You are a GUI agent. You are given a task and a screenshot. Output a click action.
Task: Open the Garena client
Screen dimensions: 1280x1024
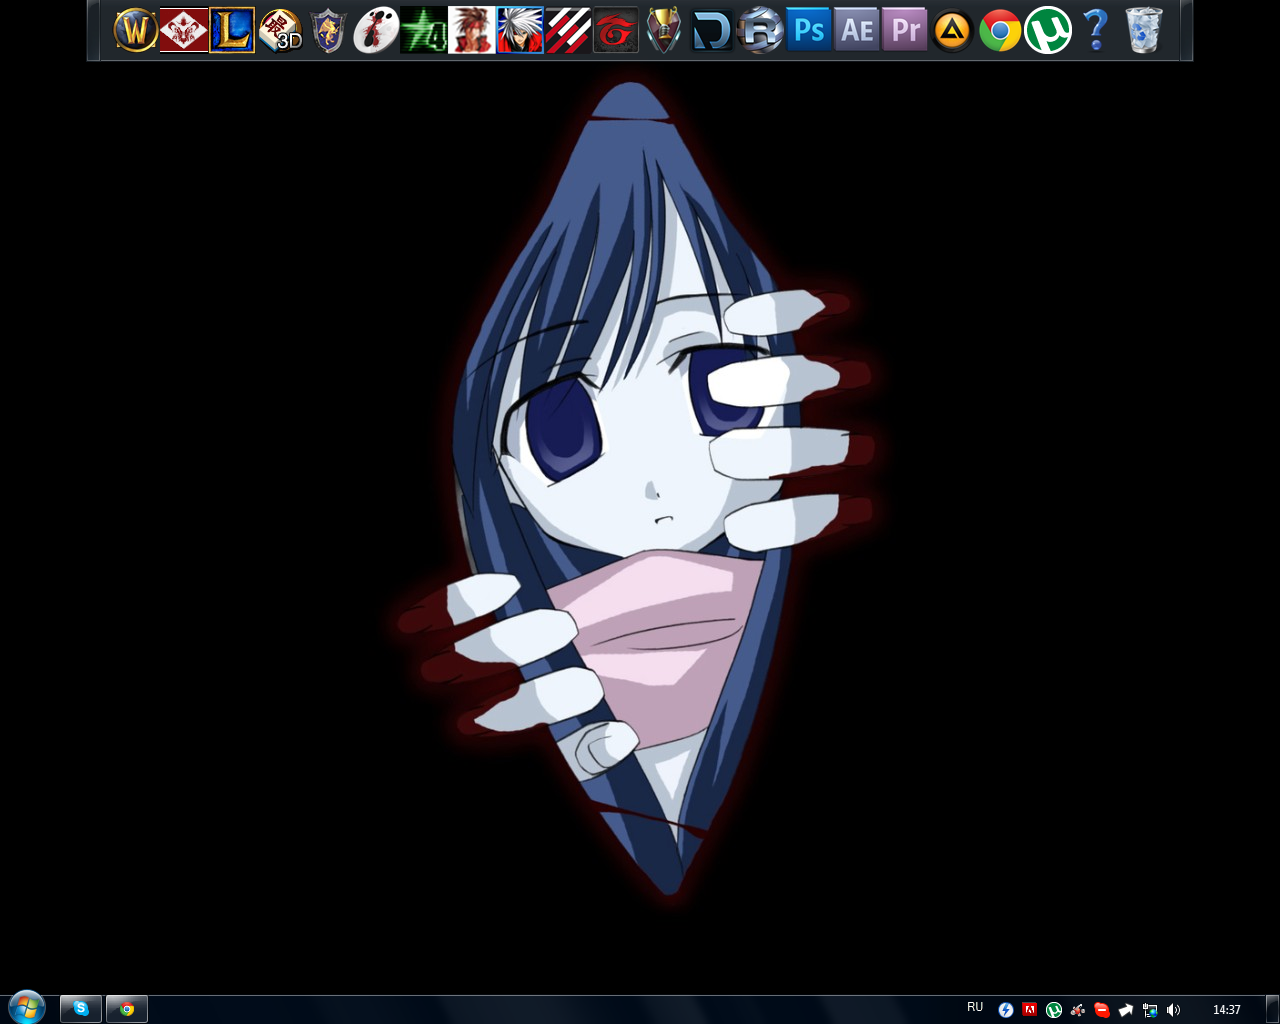(x=616, y=30)
